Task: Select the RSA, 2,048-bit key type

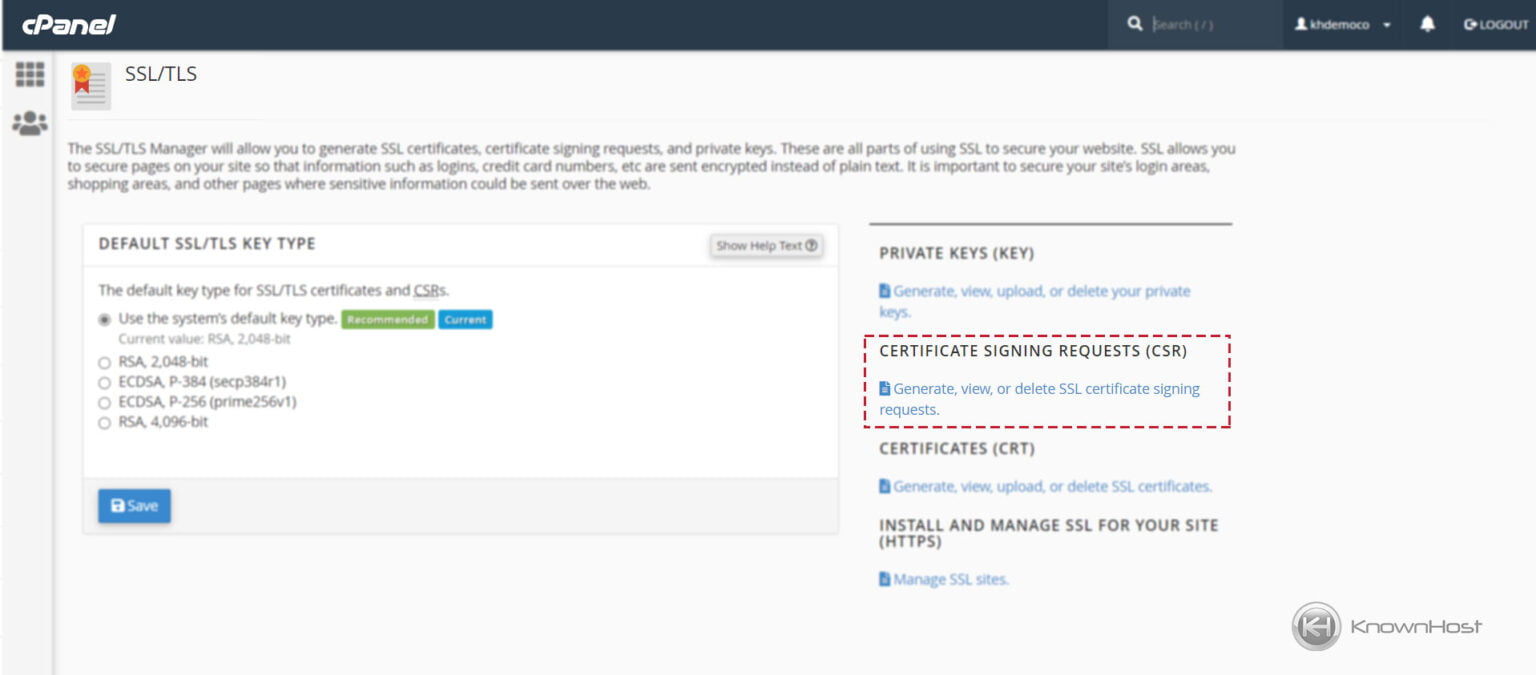Action: pyautogui.click(x=104, y=363)
